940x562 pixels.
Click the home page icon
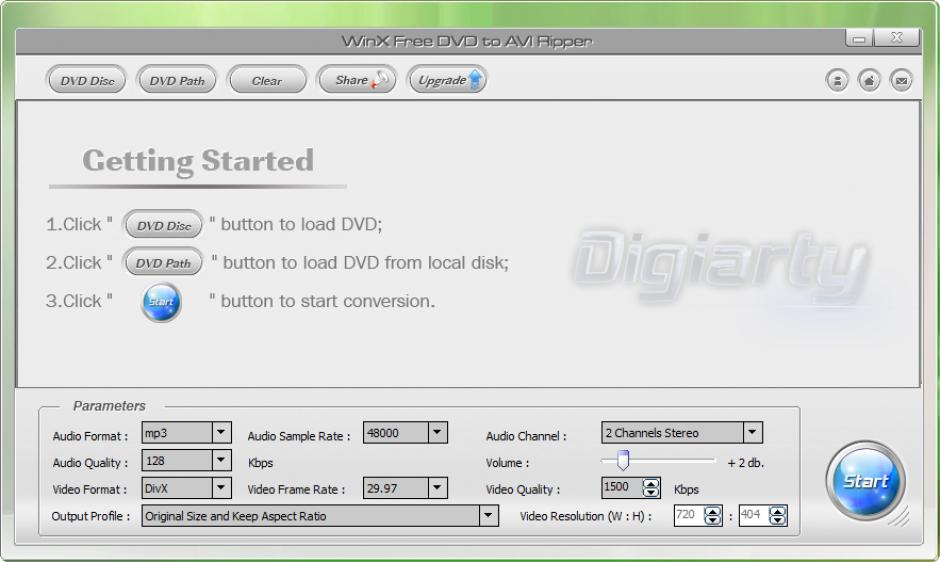point(869,80)
